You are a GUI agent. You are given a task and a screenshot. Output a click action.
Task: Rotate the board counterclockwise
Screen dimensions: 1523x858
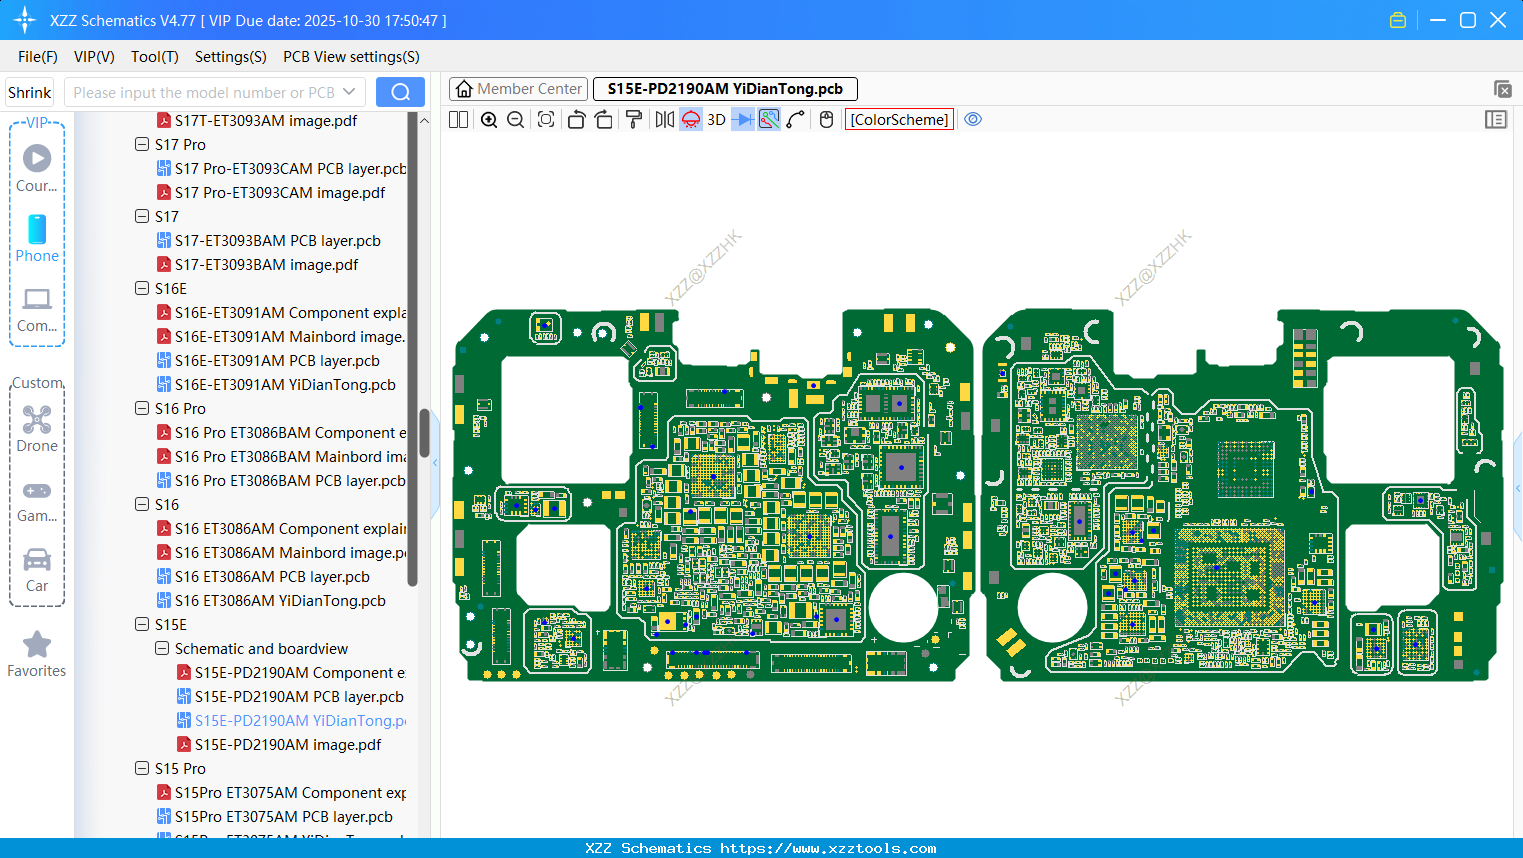(x=576, y=120)
